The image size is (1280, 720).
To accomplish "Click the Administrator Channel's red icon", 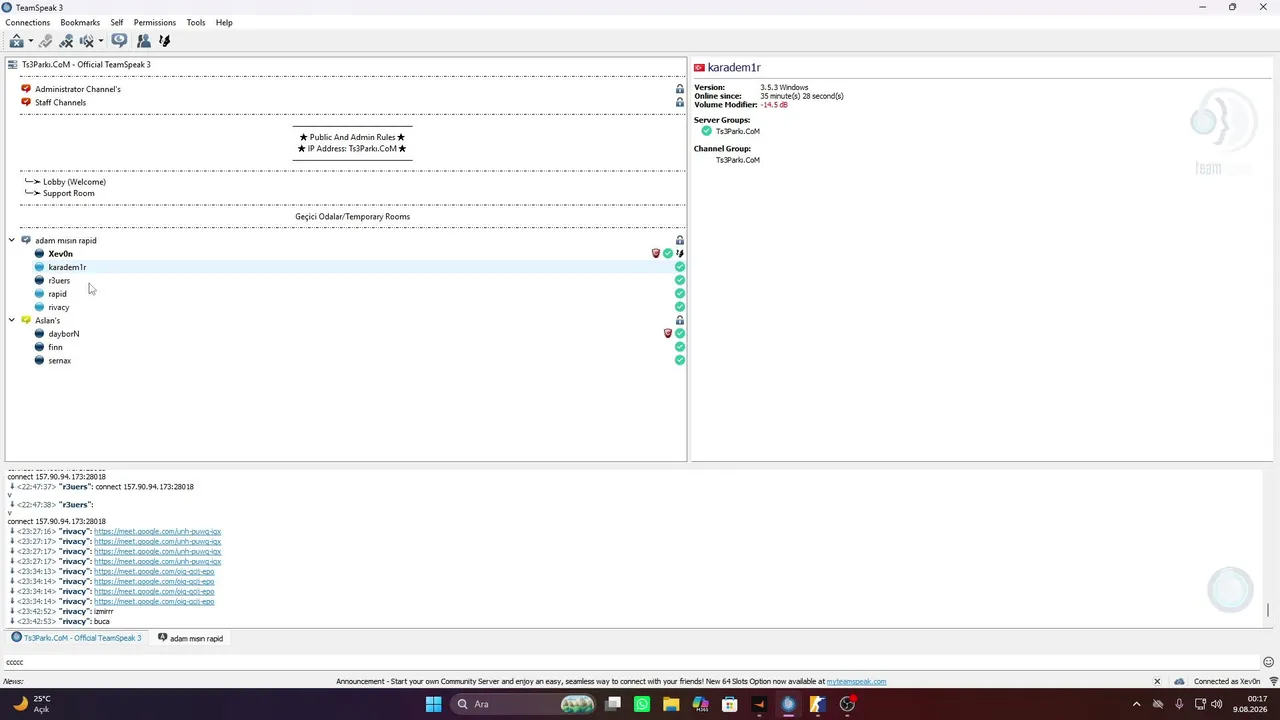I will [26, 89].
